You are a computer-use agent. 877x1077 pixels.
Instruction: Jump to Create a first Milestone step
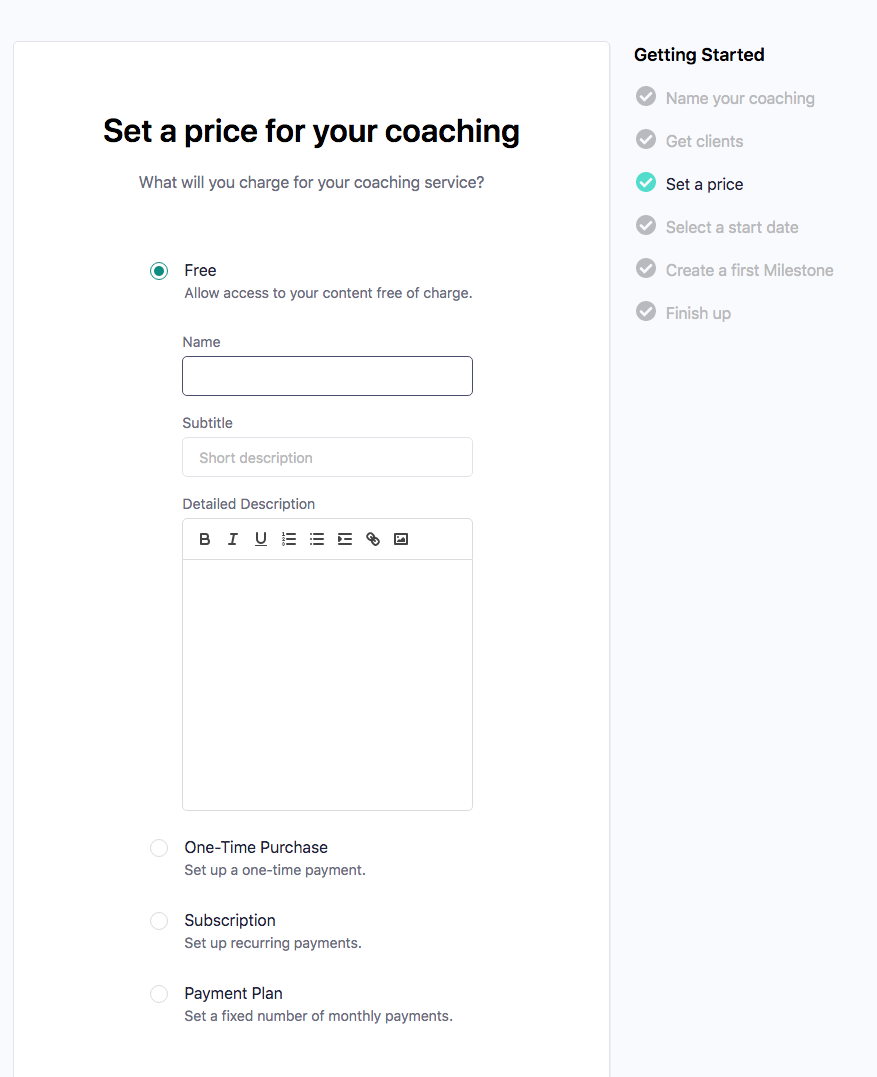tap(749, 270)
